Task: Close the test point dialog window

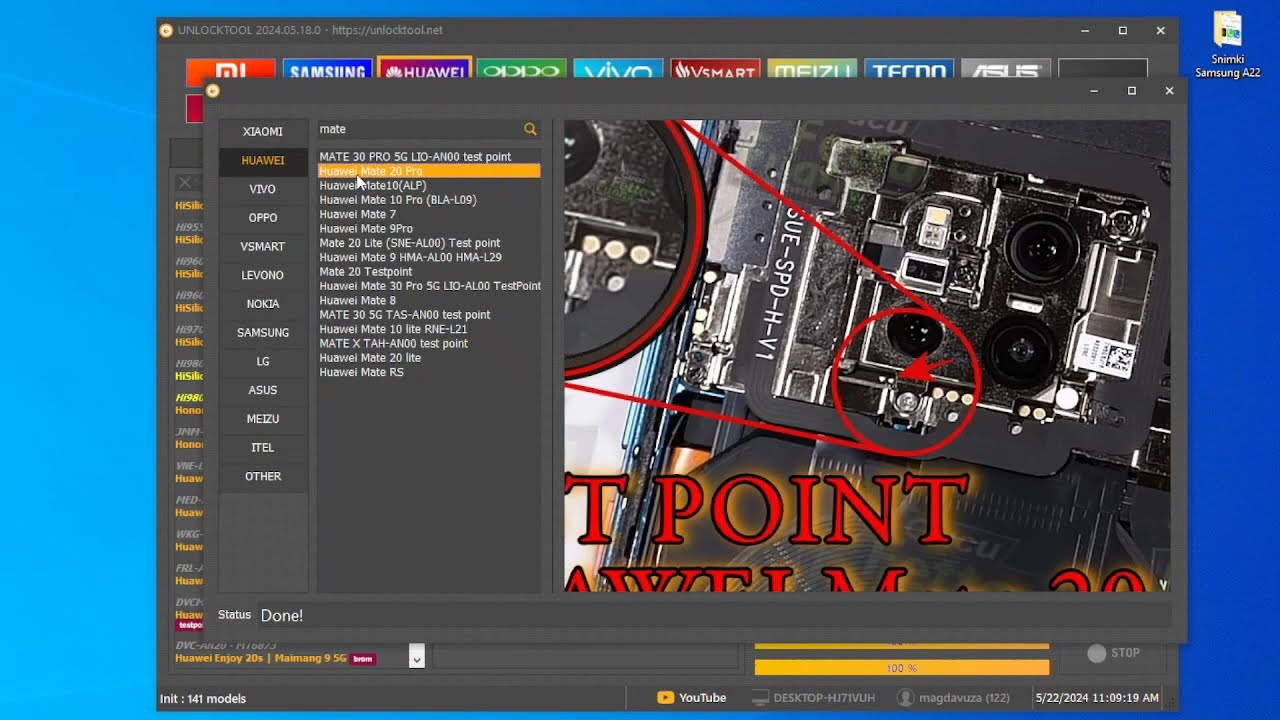Action: tap(1169, 91)
